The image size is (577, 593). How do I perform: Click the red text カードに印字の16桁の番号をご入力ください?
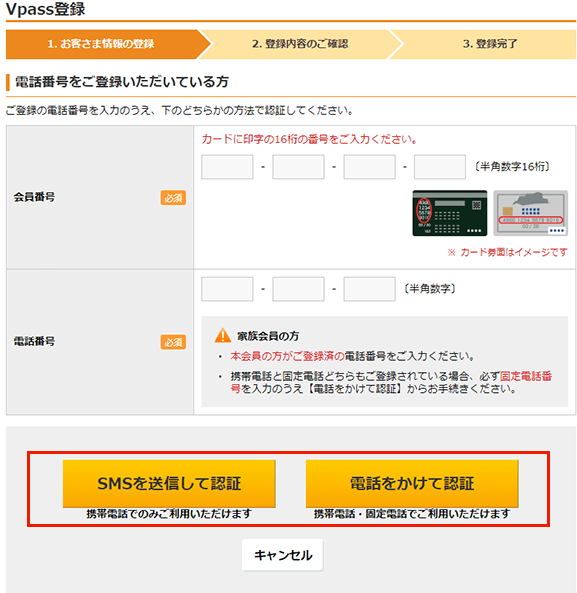click(x=309, y=139)
